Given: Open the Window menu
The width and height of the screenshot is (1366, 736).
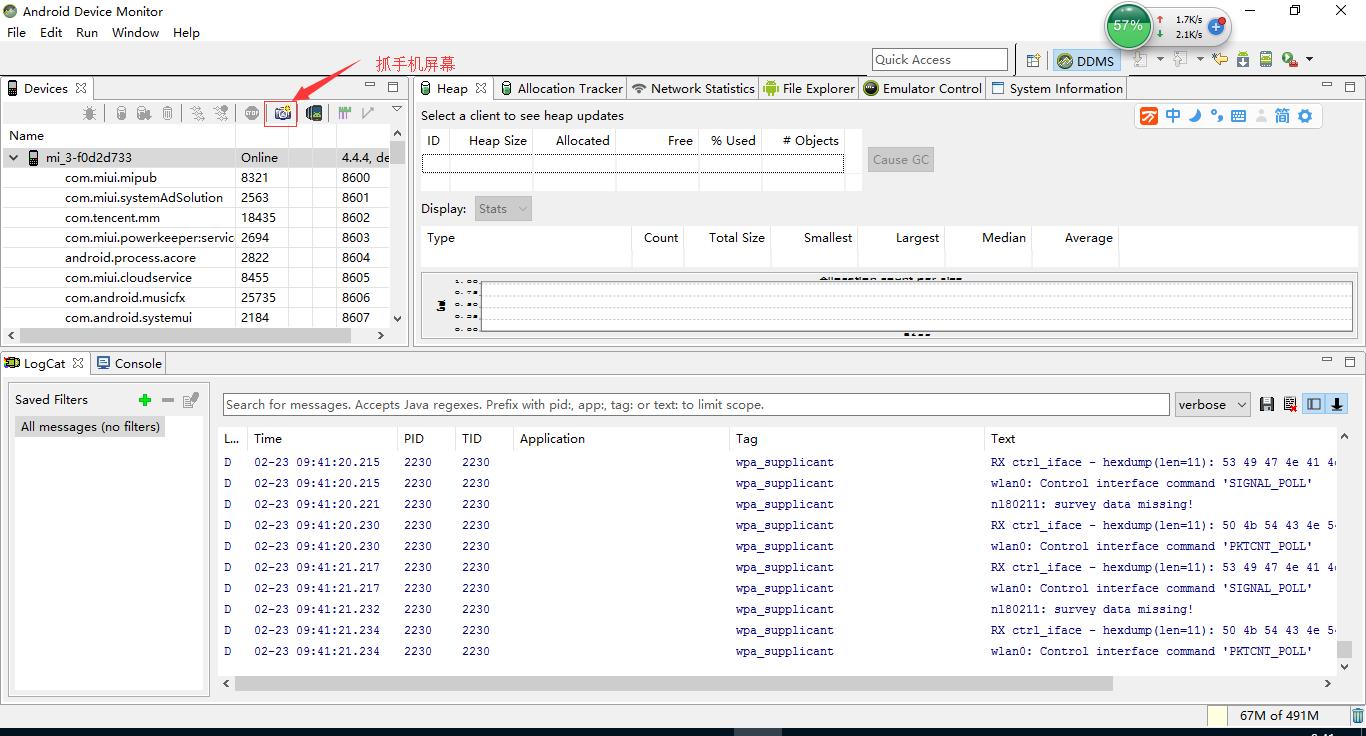Looking at the screenshot, I should tap(135, 32).
